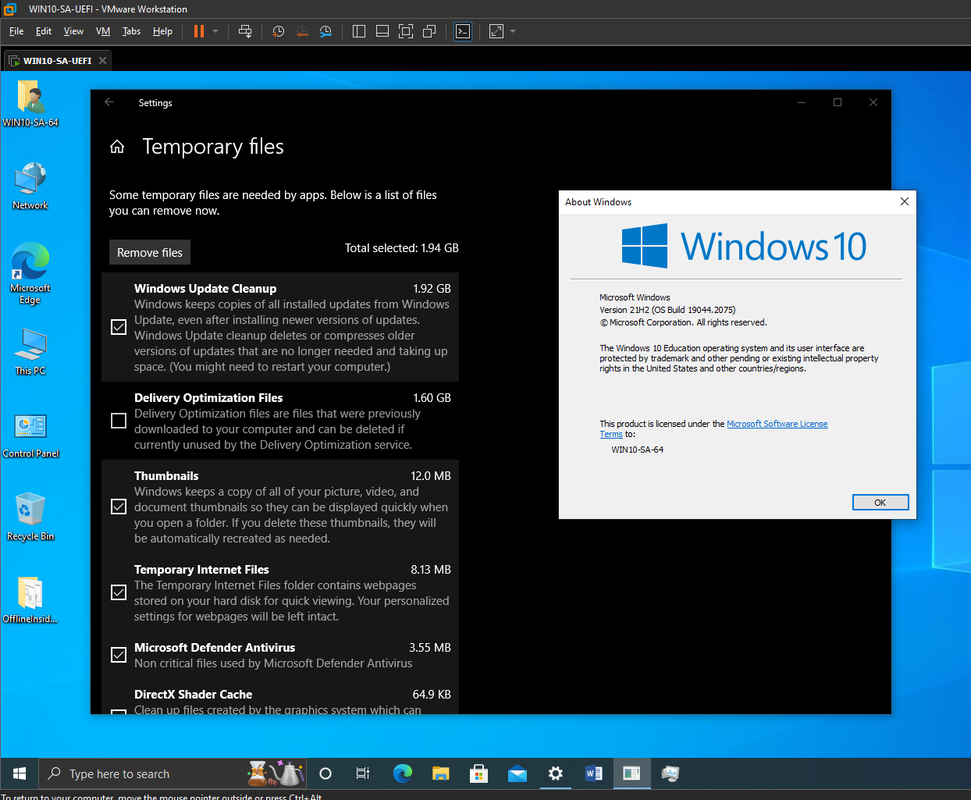Enter full screen mode

406,32
